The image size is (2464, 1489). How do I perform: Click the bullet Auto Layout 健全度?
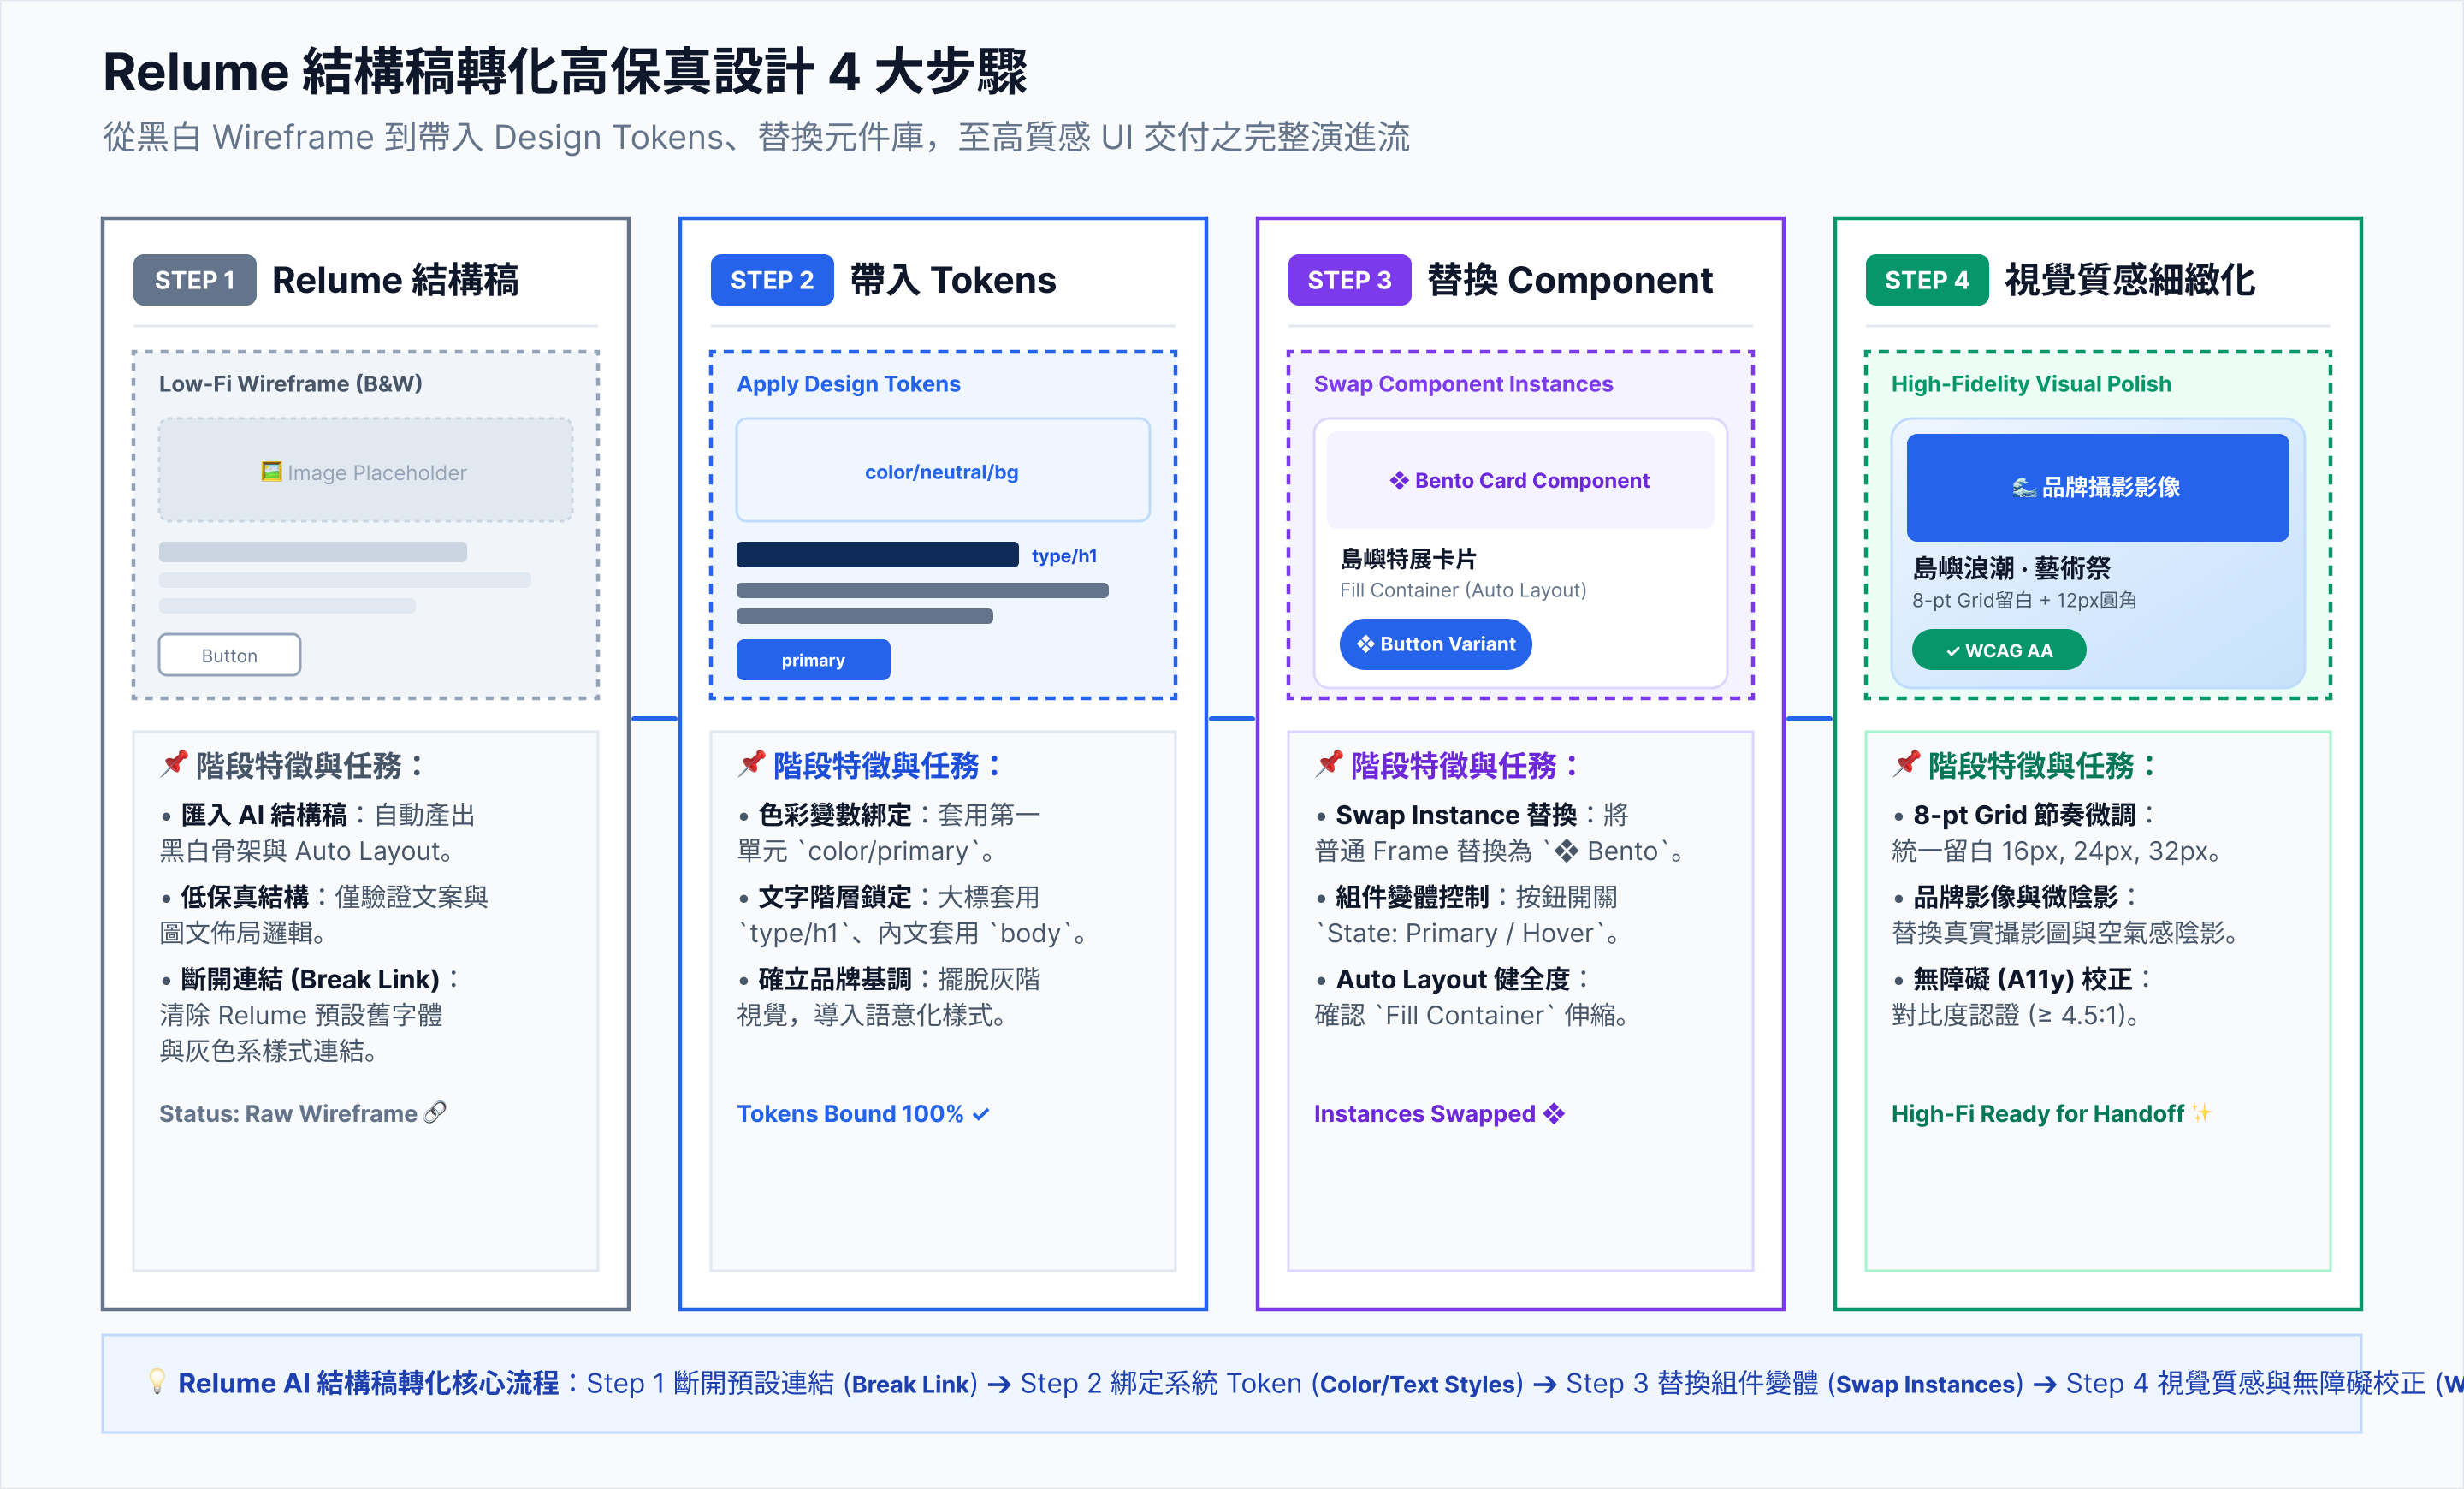(x=1453, y=979)
